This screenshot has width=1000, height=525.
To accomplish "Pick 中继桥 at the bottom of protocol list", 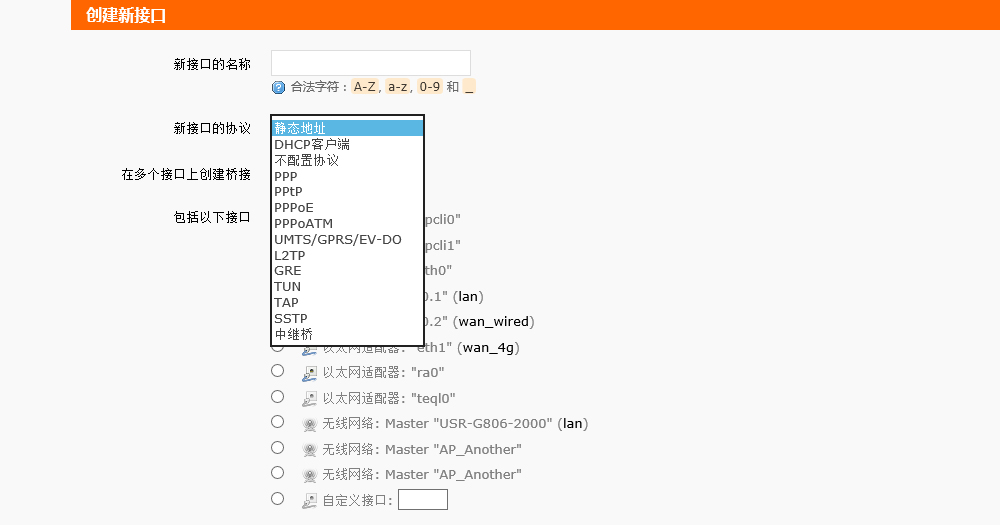I will pos(294,334).
